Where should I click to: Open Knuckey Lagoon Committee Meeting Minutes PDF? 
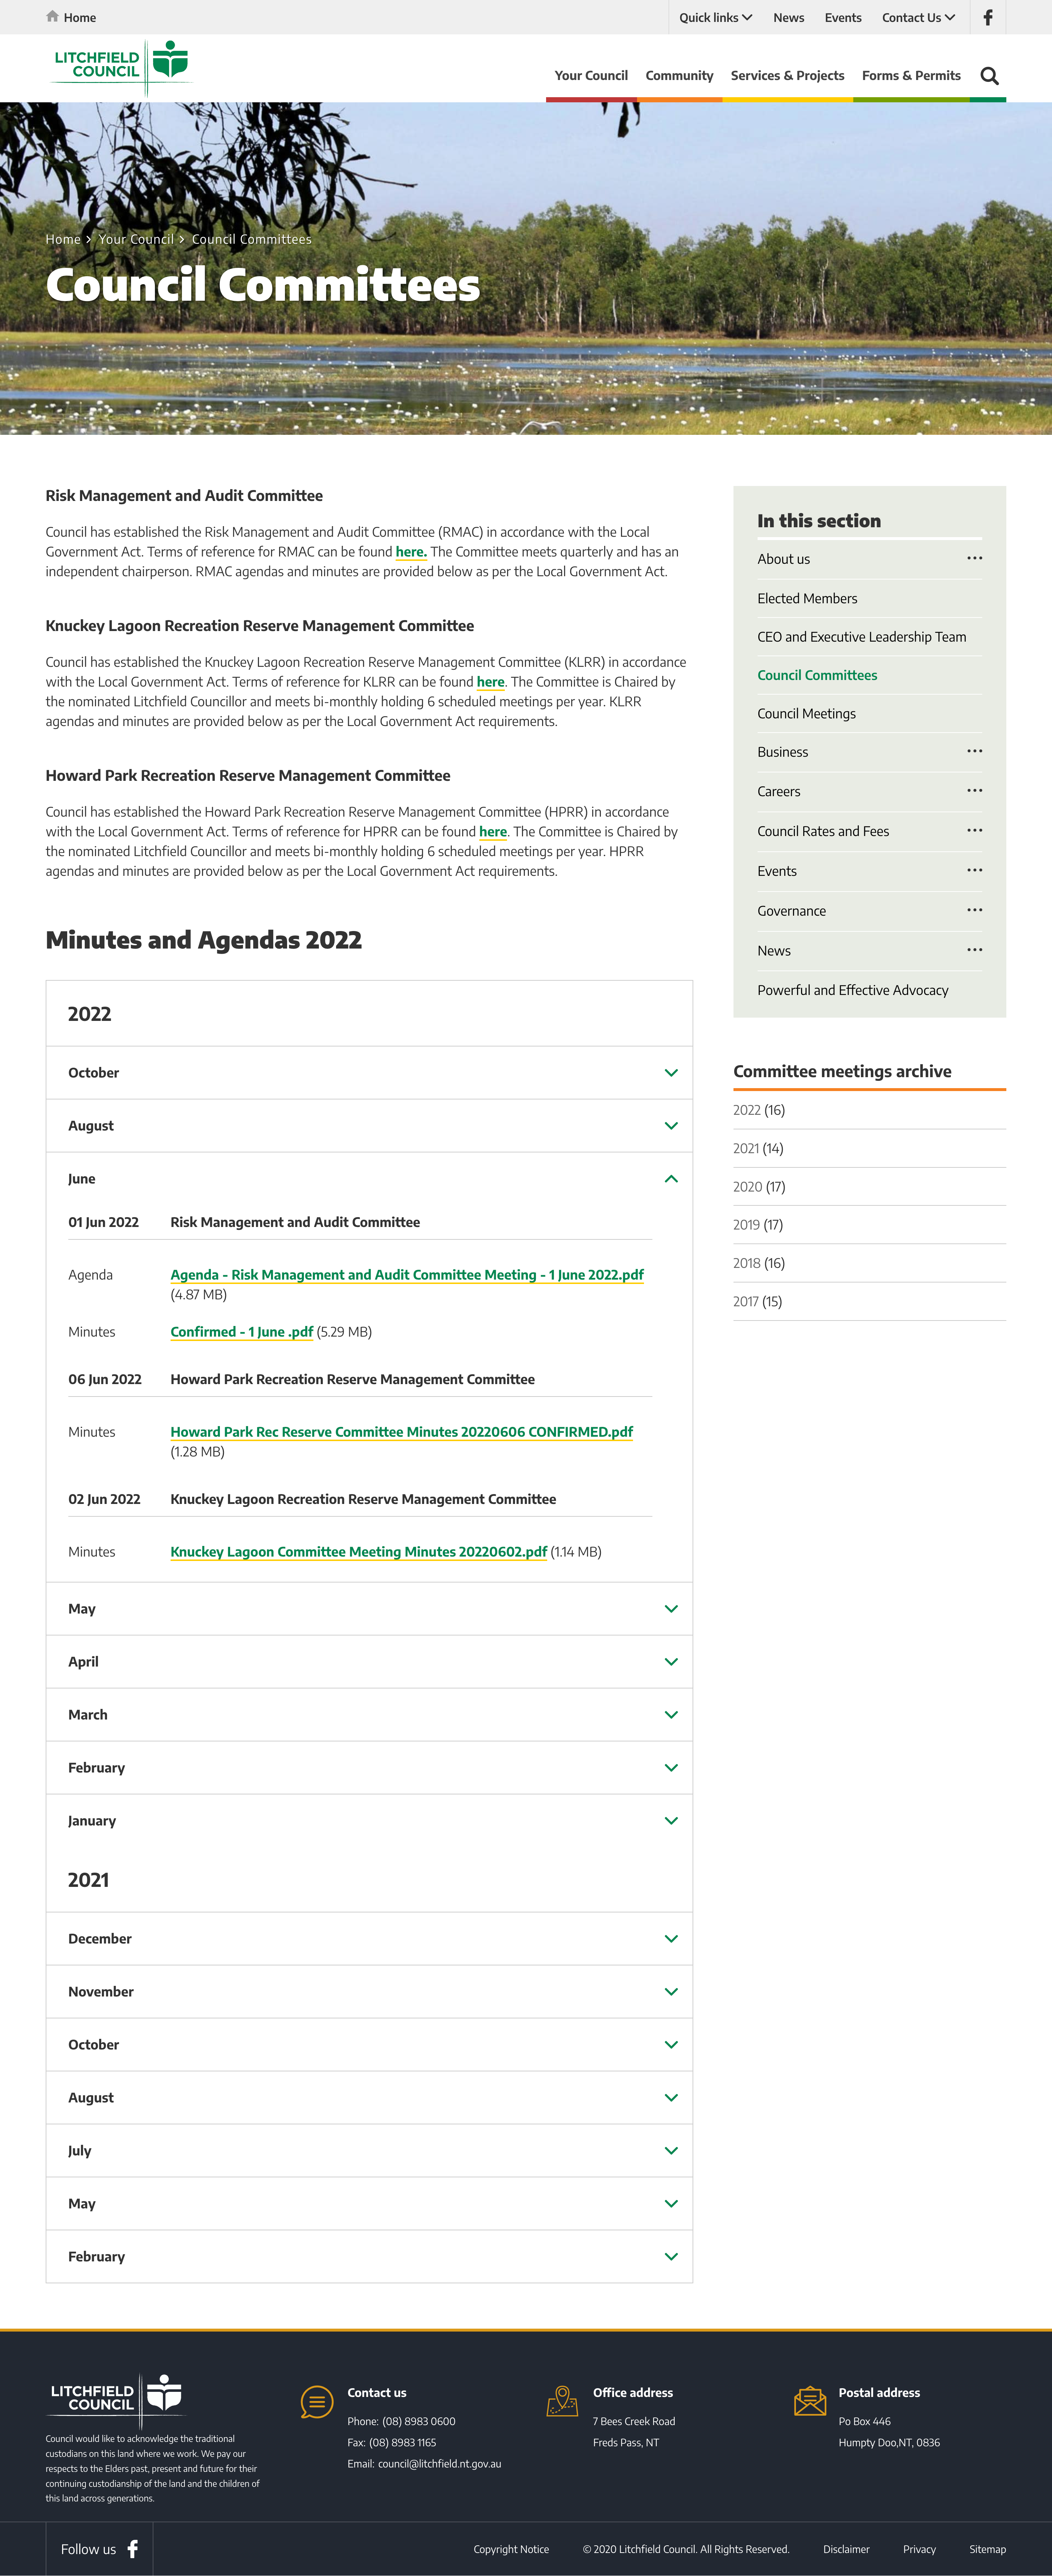[358, 1552]
